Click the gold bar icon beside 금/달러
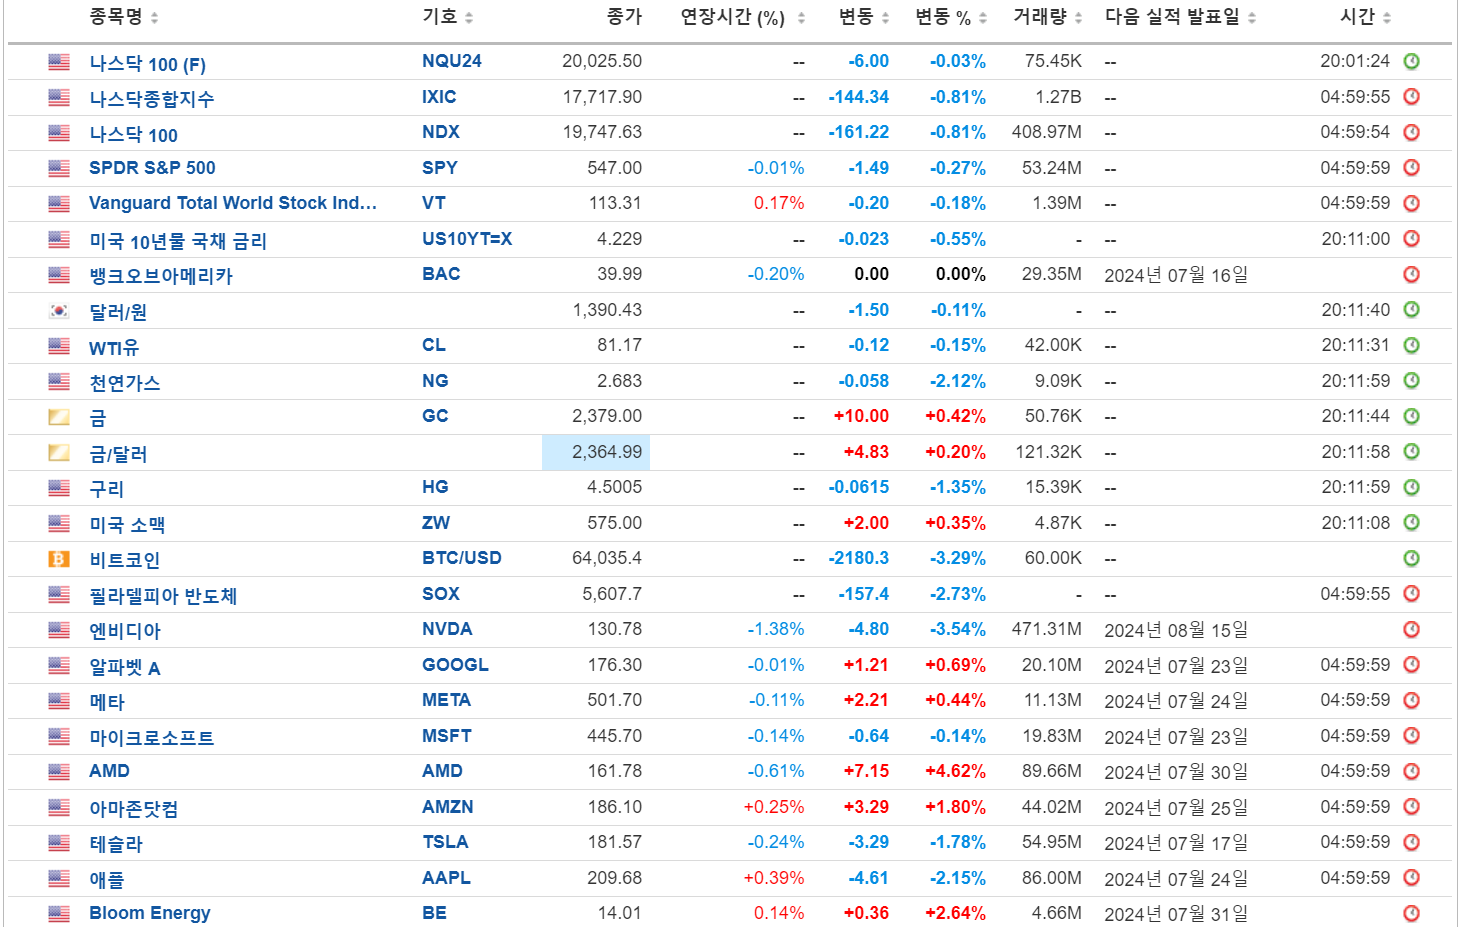1458x927 pixels. (59, 453)
